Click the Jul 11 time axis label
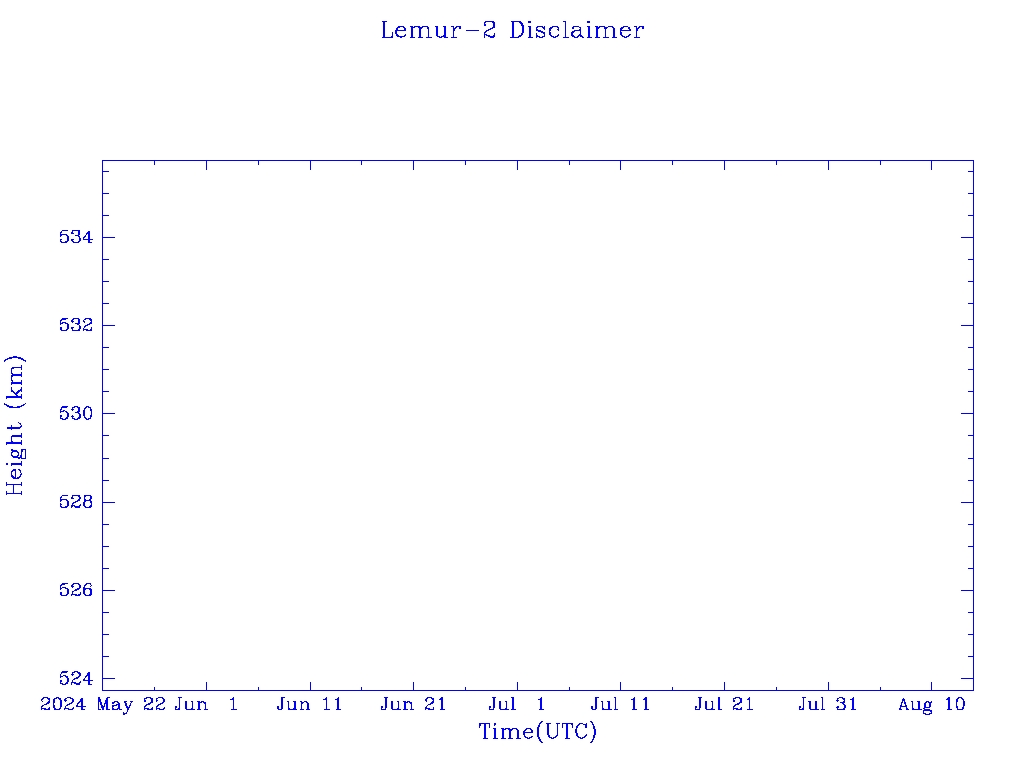The image size is (1024, 768). pyautogui.click(x=620, y=704)
